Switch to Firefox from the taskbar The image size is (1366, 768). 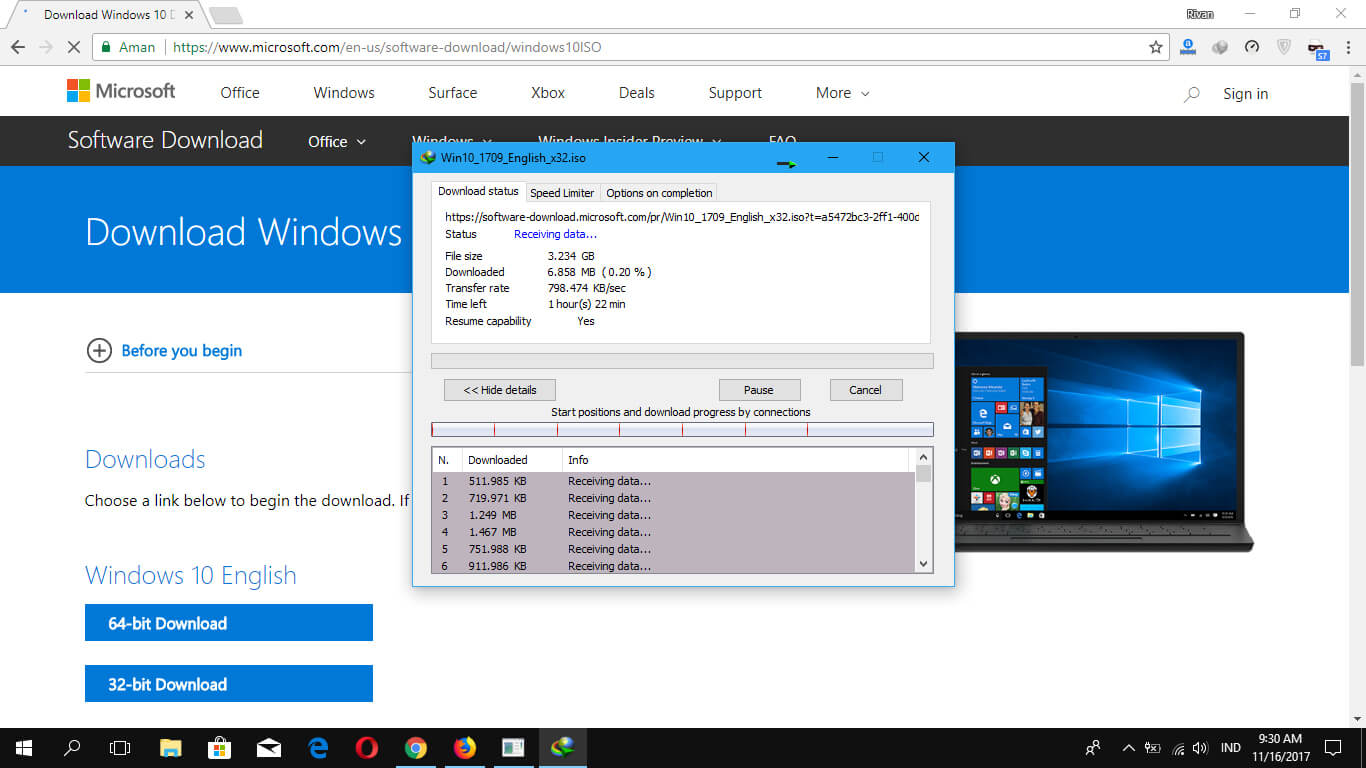tap(465, 747)
